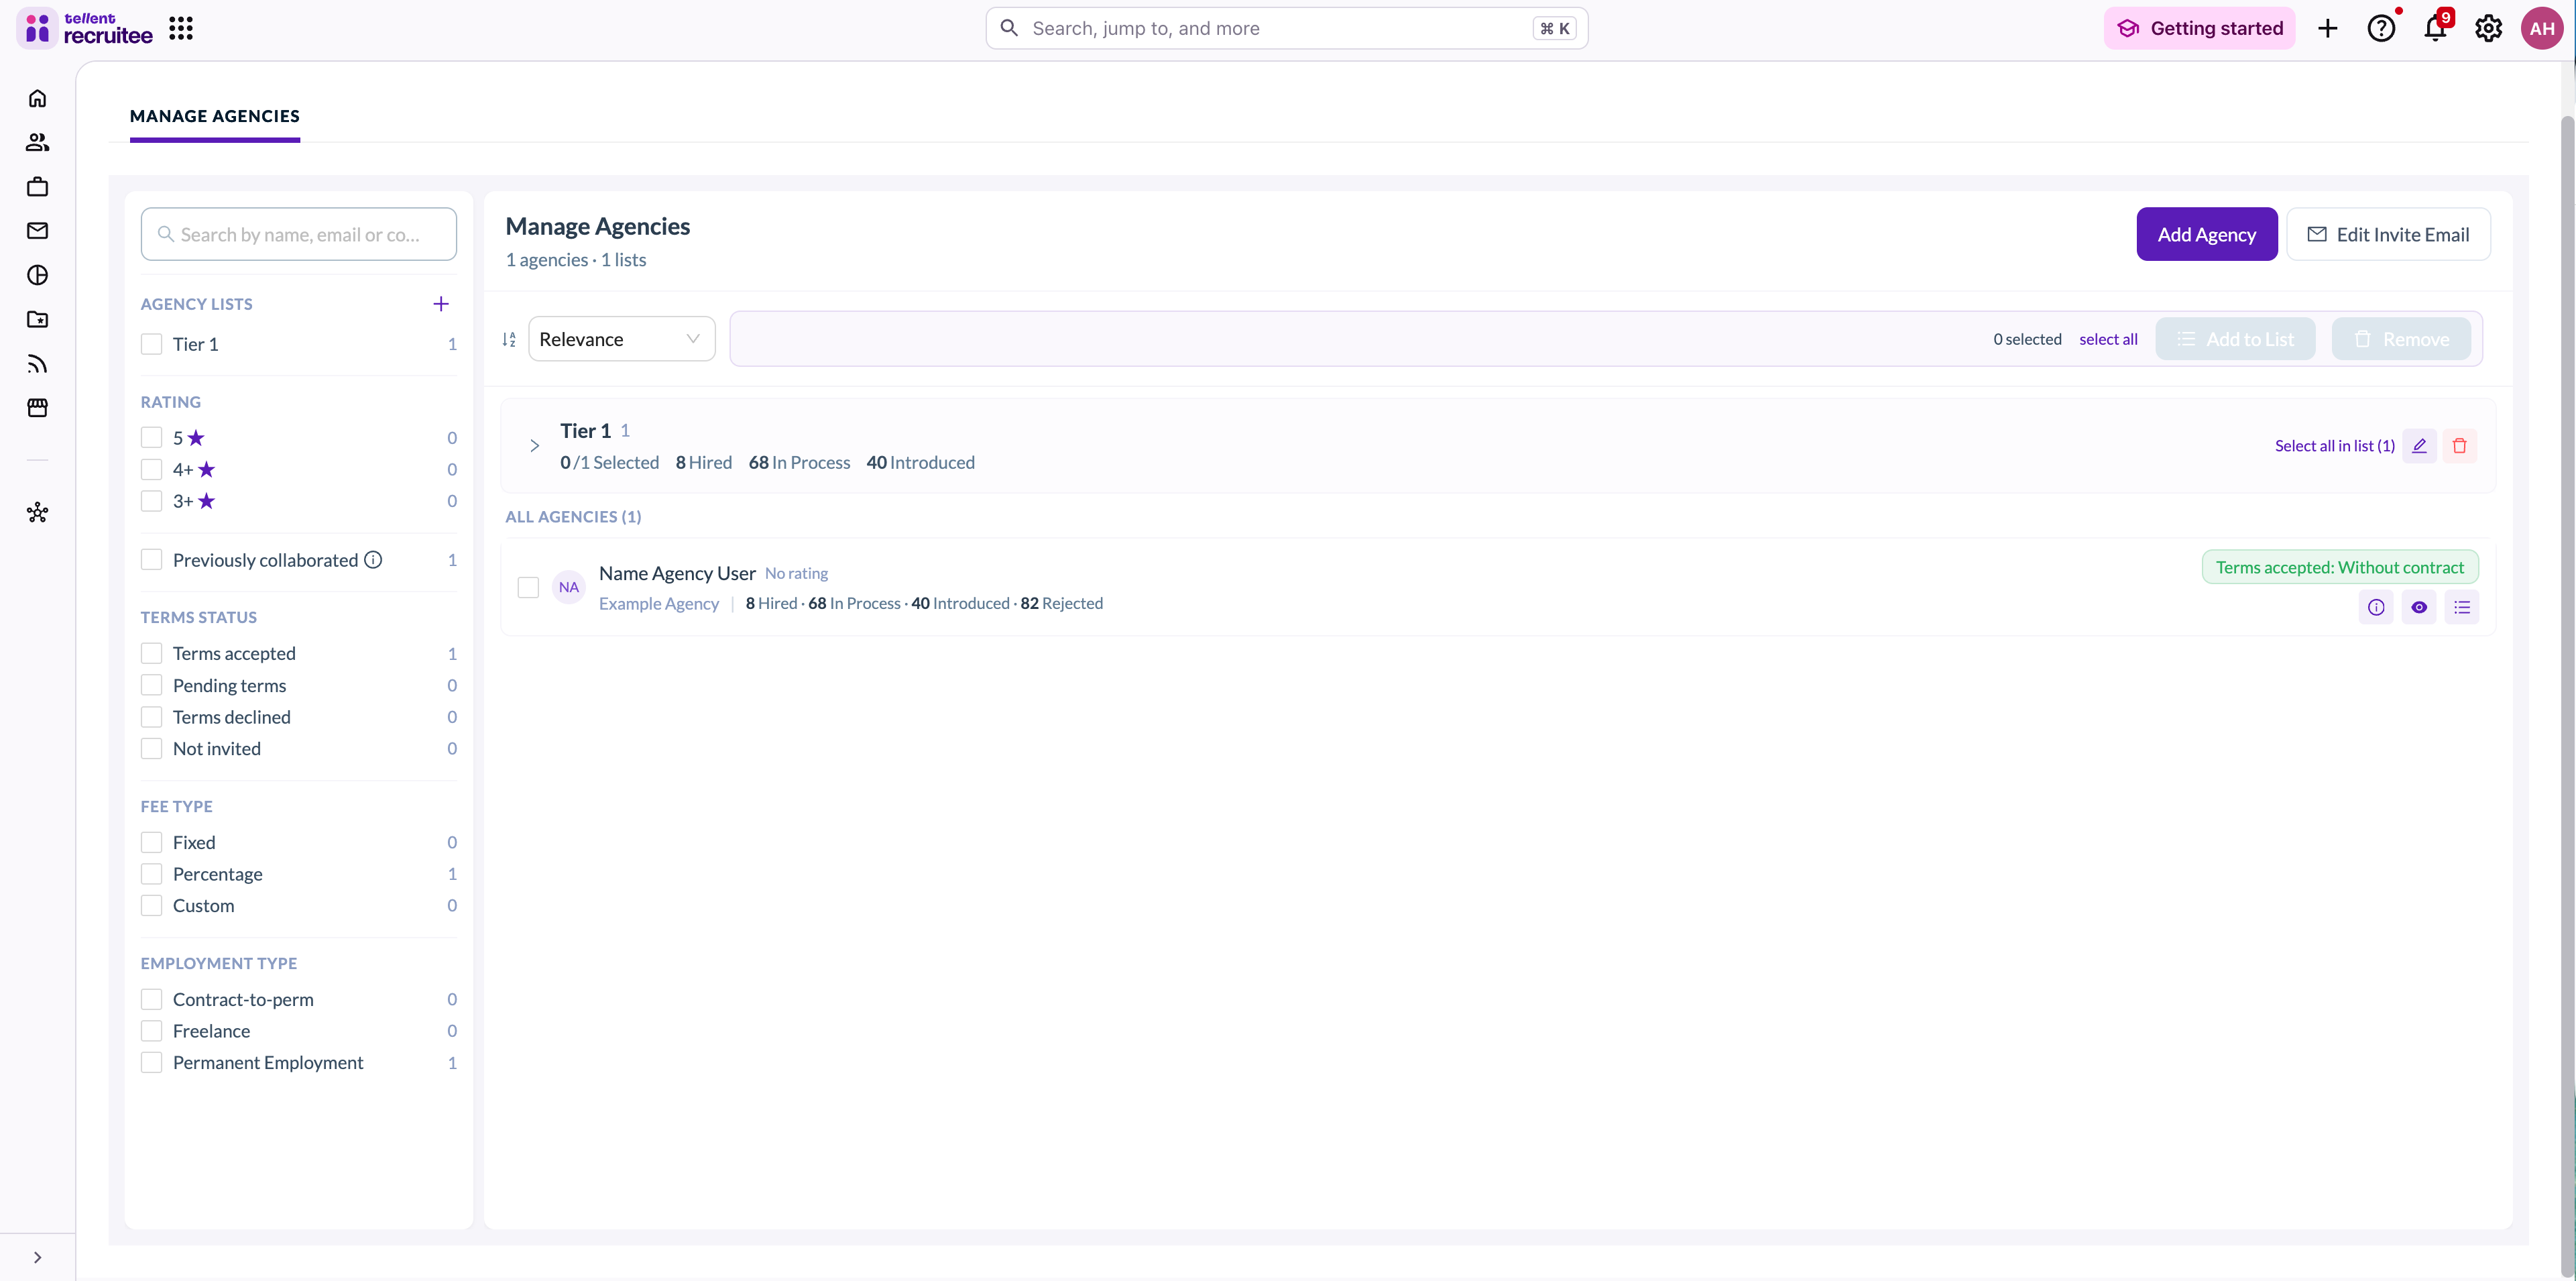Check the Custom fee type filter
The image size is (2576, 1281).
[152, 905]
